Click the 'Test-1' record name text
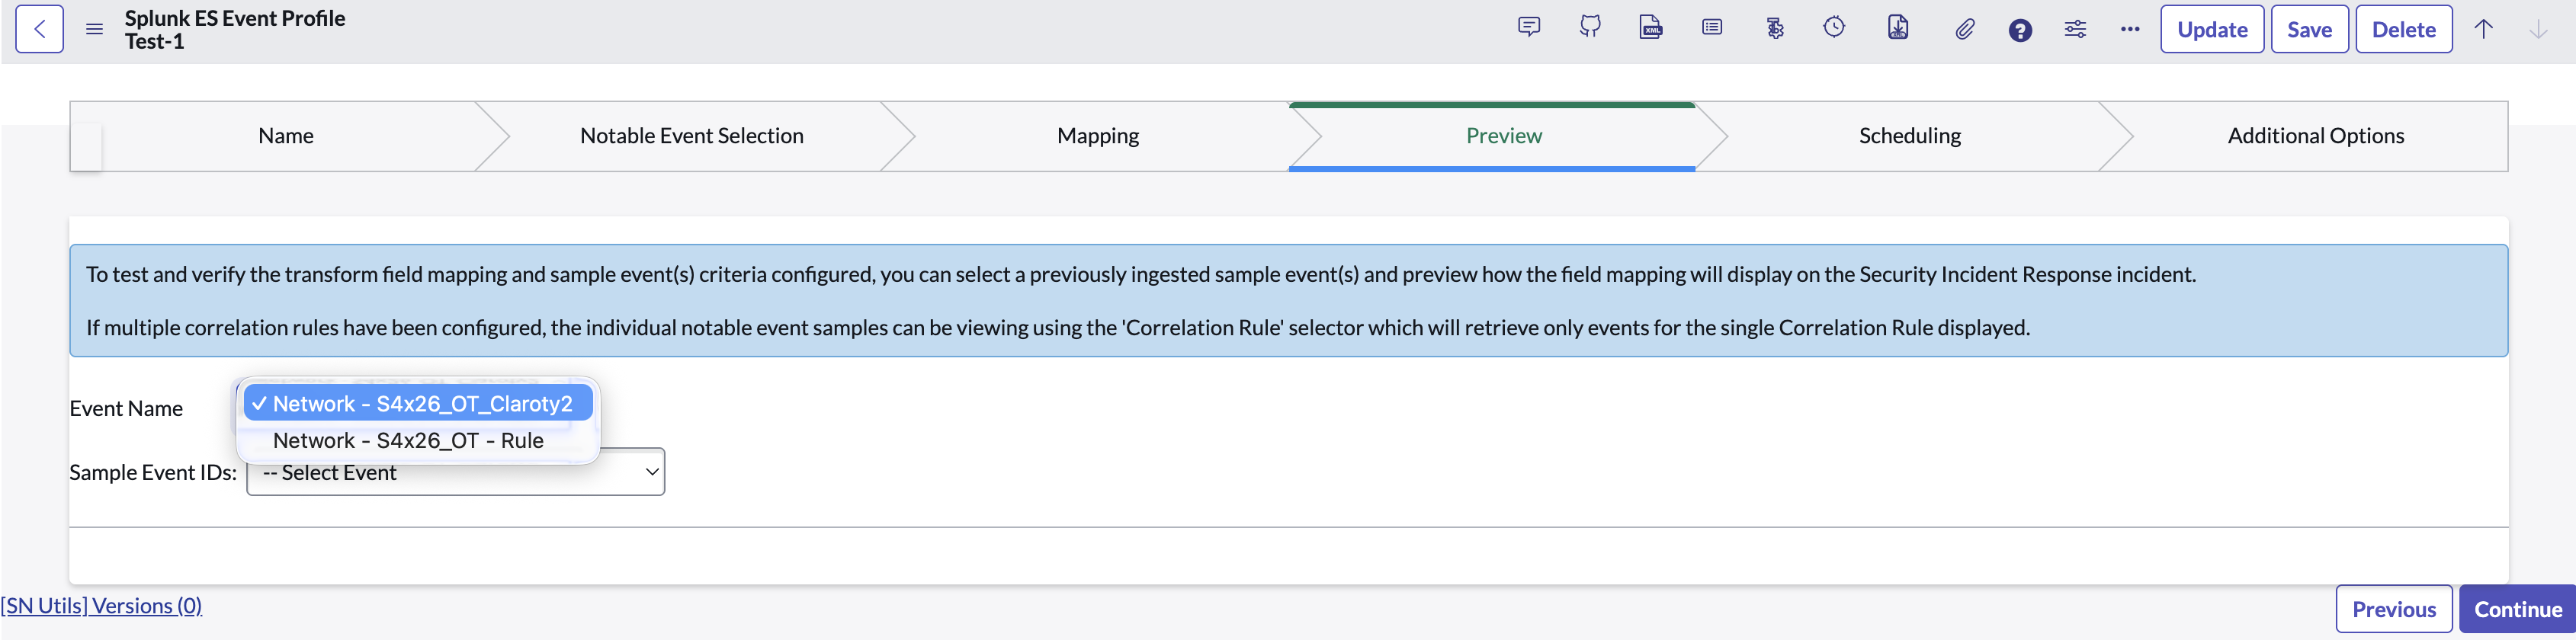 click(154, 41)
